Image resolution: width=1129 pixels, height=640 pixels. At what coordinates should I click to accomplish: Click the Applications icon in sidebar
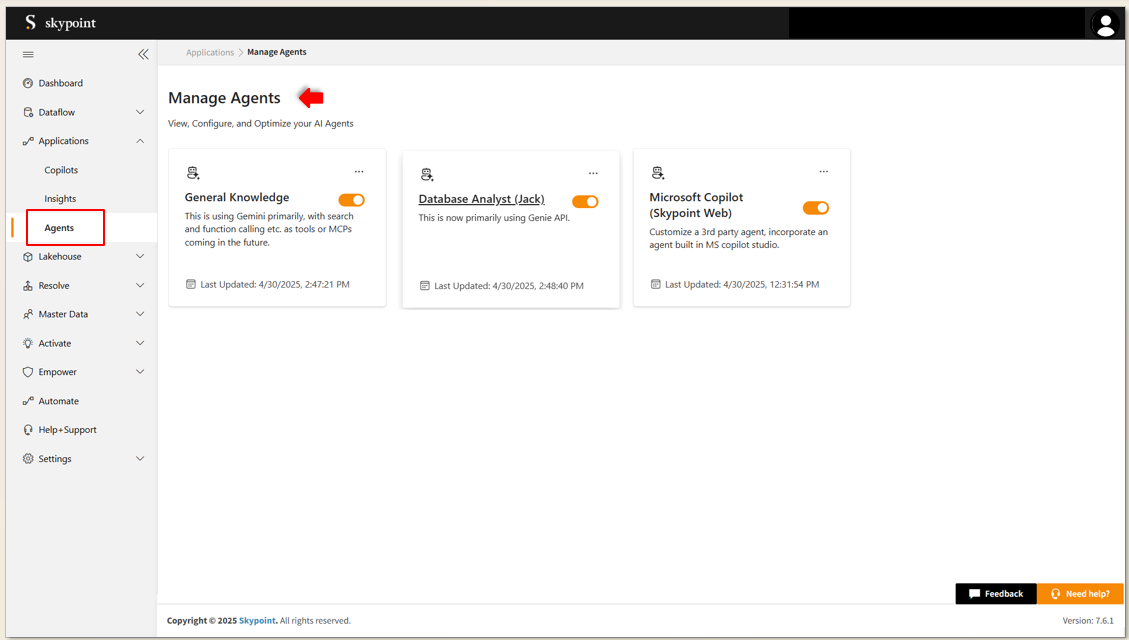point(27,141)
